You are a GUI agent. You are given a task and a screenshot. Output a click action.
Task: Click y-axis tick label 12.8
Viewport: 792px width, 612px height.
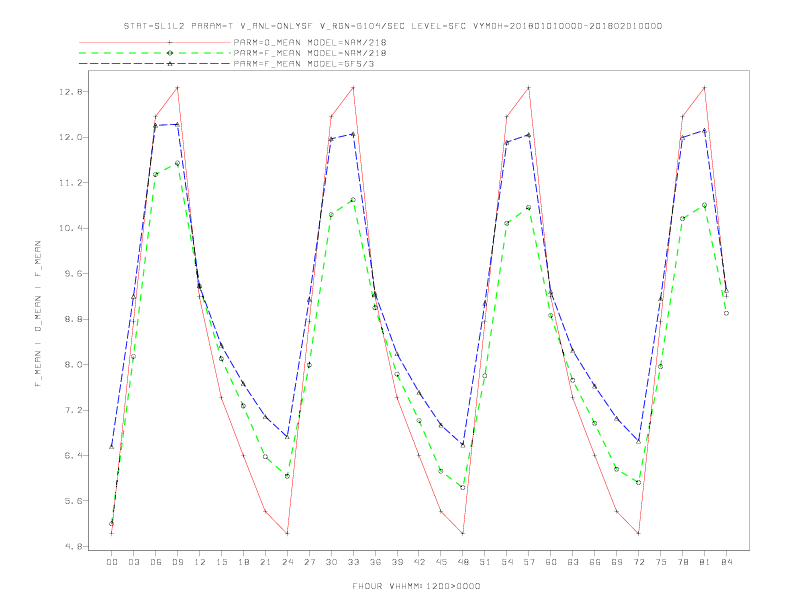[71, 92]
